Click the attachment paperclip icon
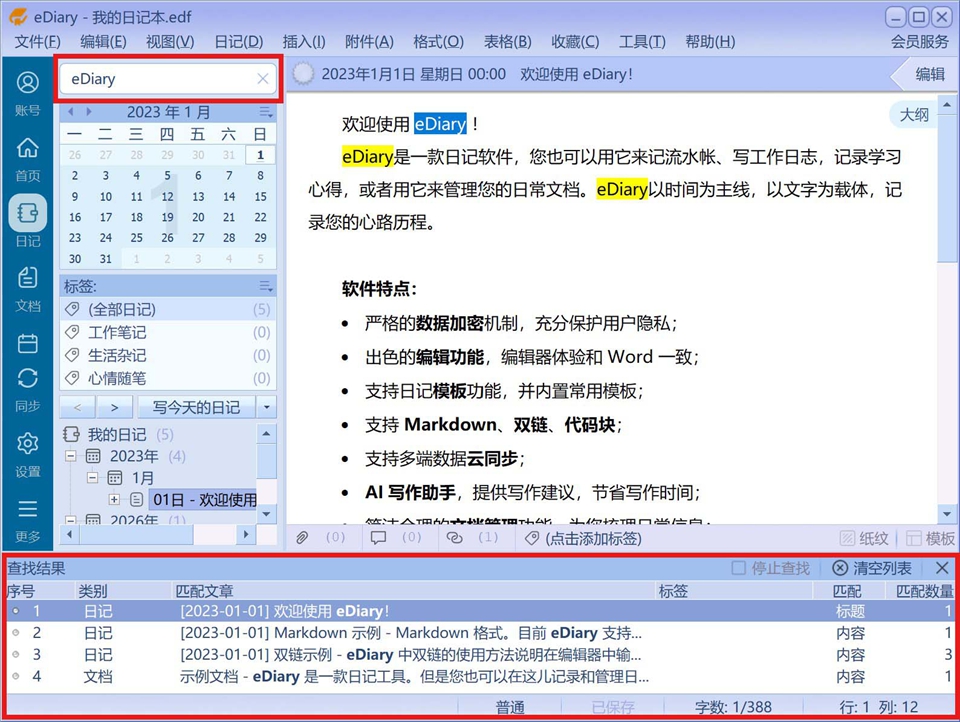Screen dimensions: 960x722 coord(302,538)
